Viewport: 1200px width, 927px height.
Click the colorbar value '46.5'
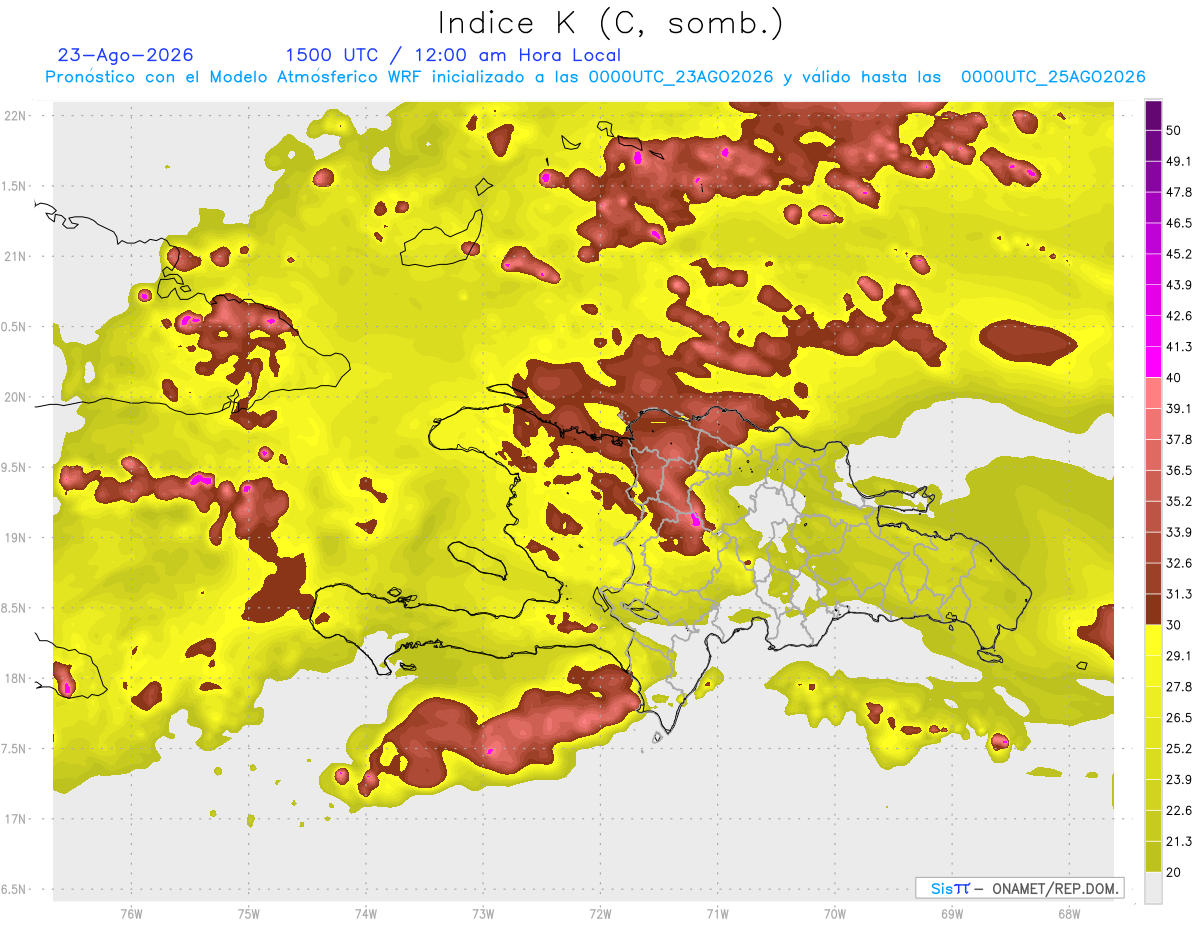1178,223
